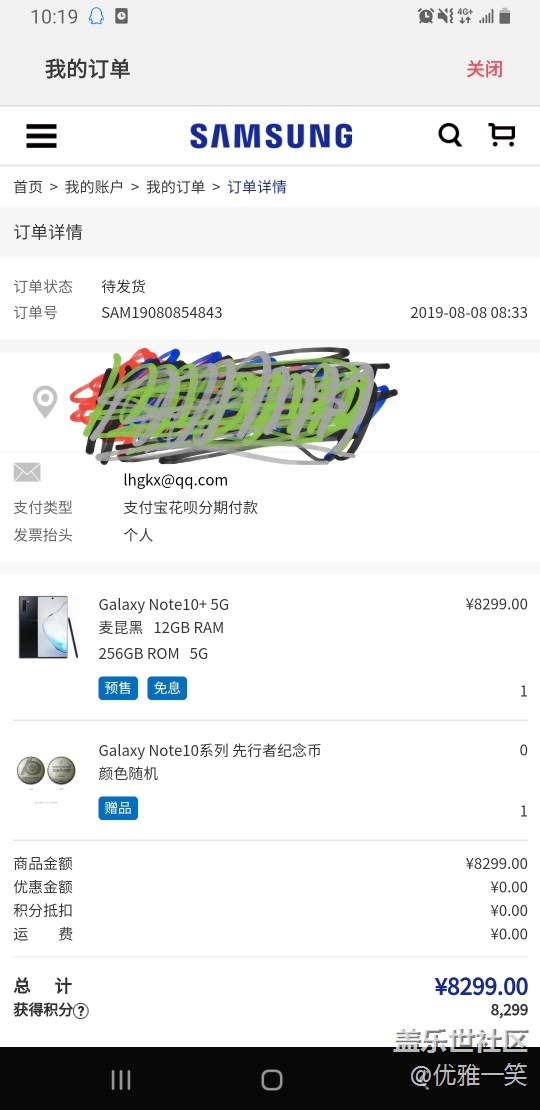Click the Samsung logo

click(x=271, y=136)
